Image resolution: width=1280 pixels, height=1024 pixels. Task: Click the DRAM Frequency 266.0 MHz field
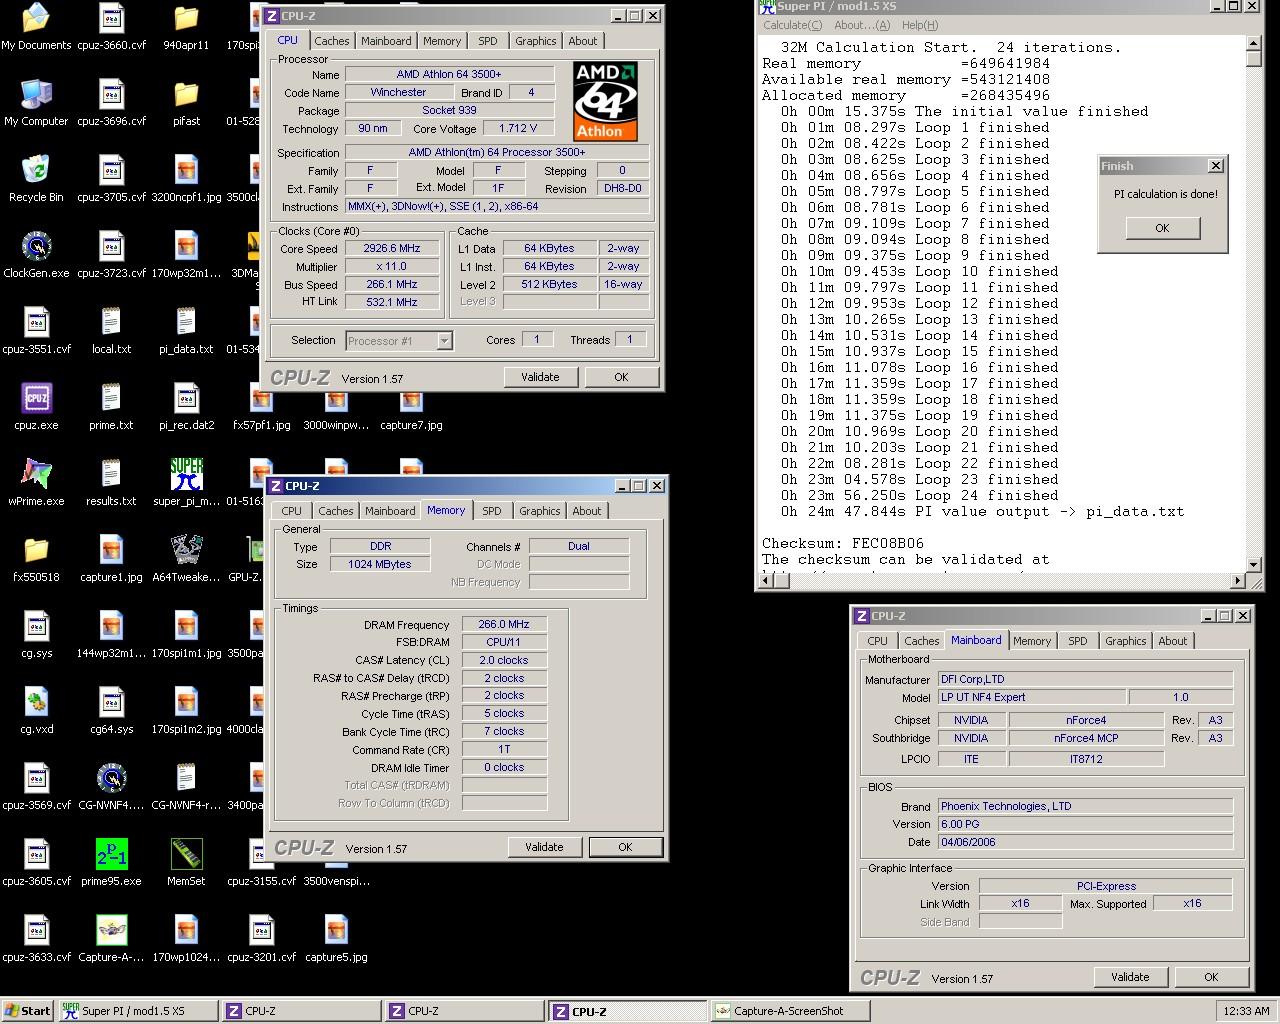point(504,624)
